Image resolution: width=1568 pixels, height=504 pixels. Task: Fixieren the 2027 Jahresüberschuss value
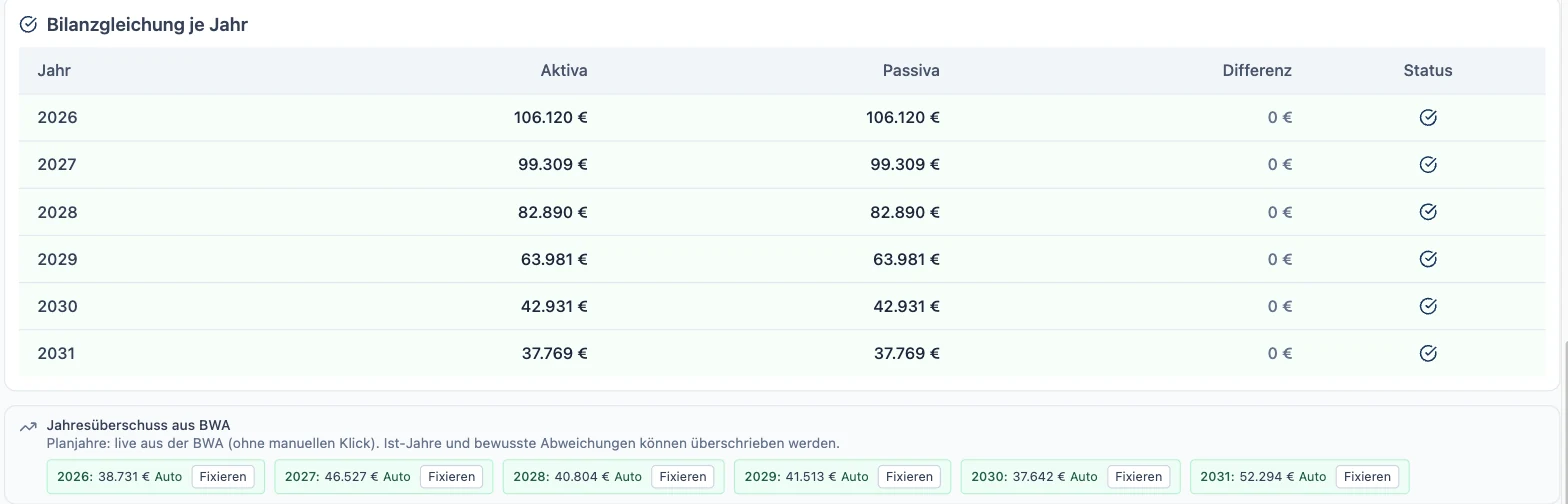tap(451, 477)
